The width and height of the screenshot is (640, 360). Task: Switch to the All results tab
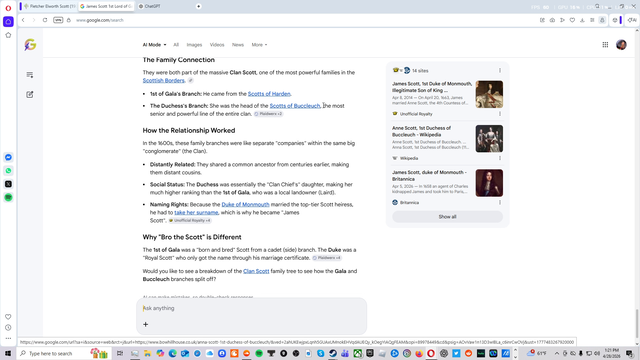176,45
